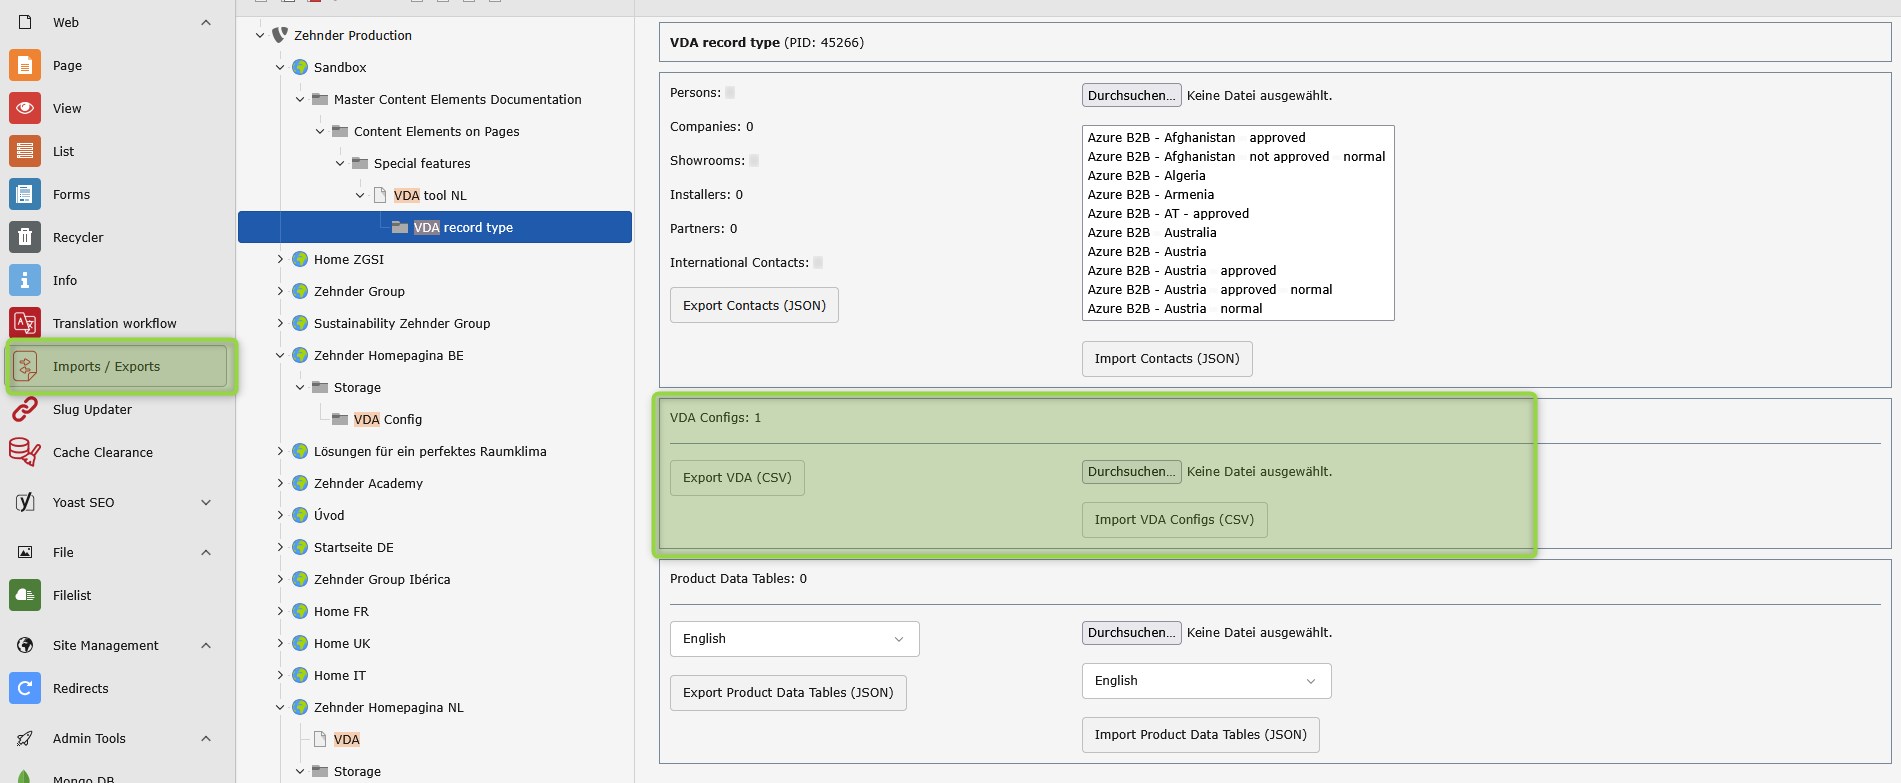Open the Recycler trash icon
Screen dimensions: 1901x783
pyautogui.click(x=25, y=237)
